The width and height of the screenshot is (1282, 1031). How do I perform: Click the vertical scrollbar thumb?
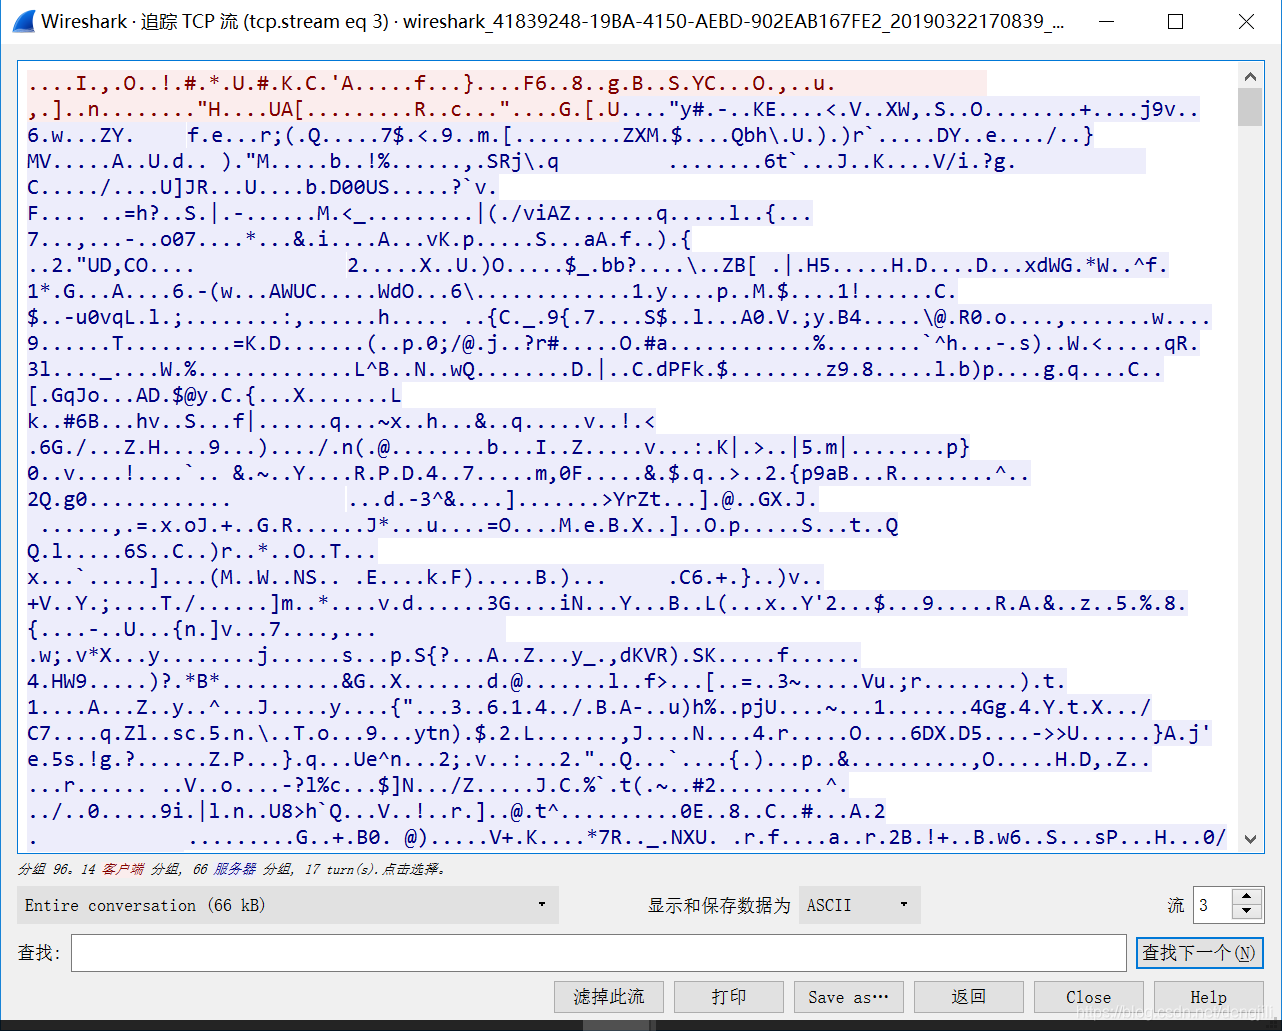click(1250, 107)
